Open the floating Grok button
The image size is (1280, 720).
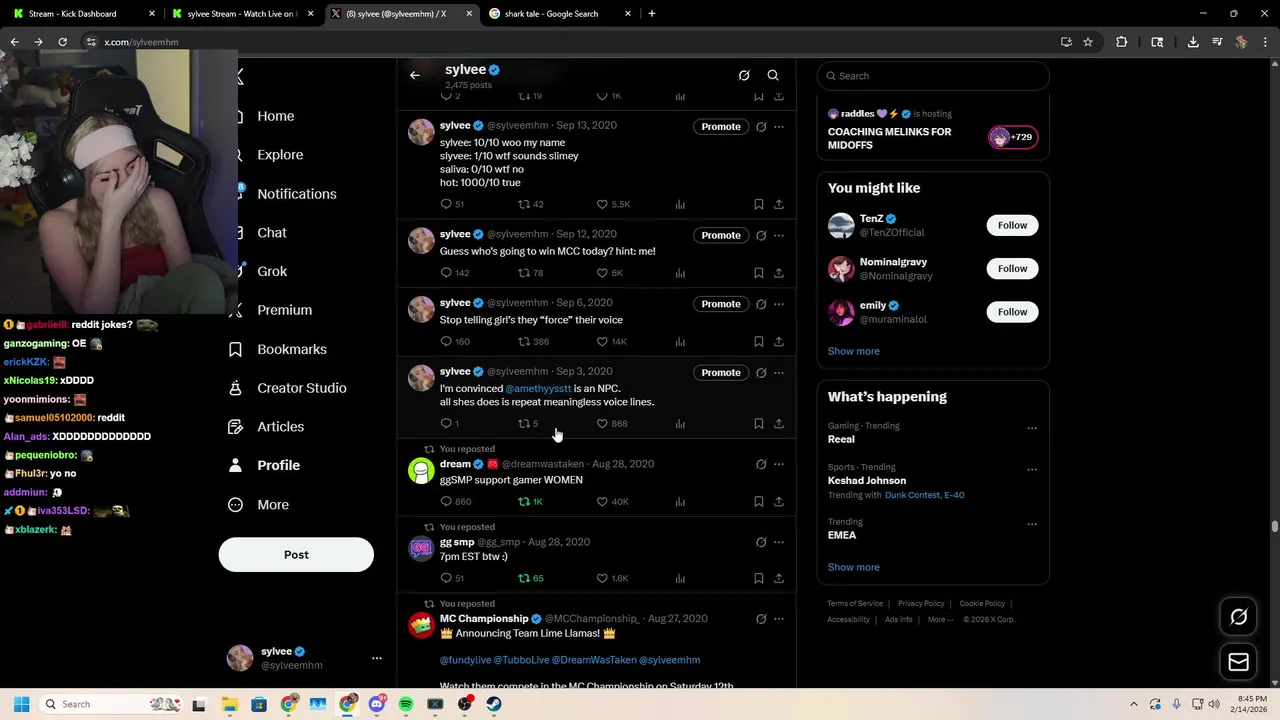1238,617
